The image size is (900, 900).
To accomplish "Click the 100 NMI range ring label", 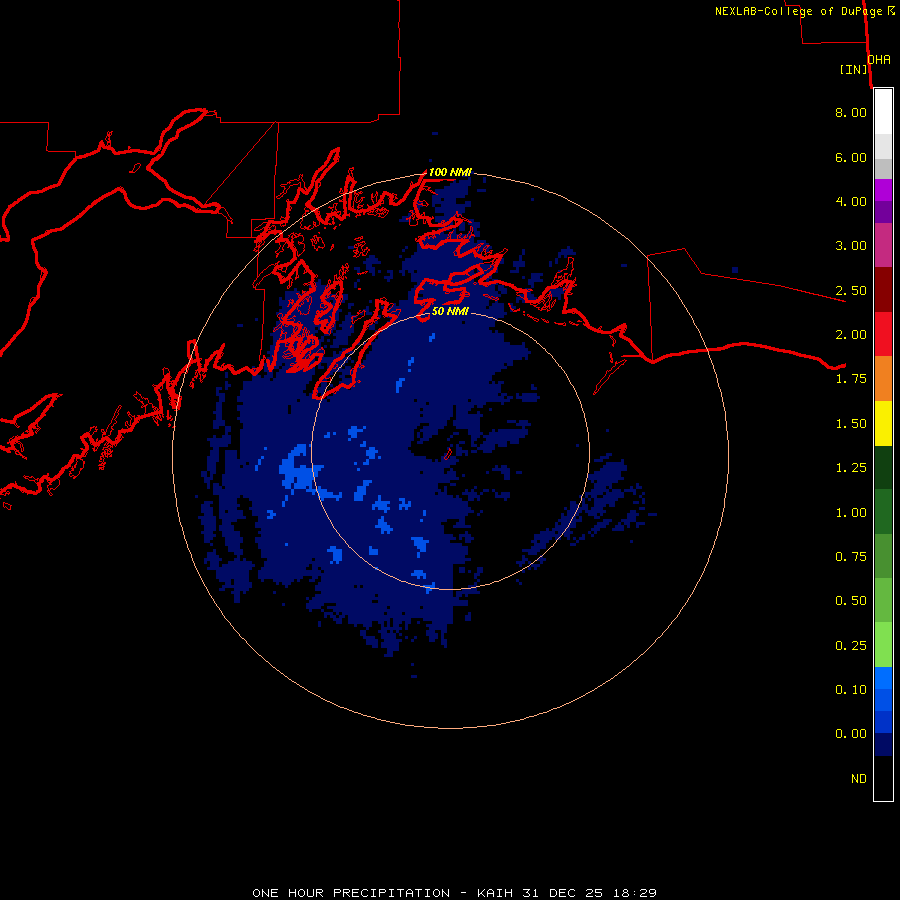I will click(x=450, y=172).
